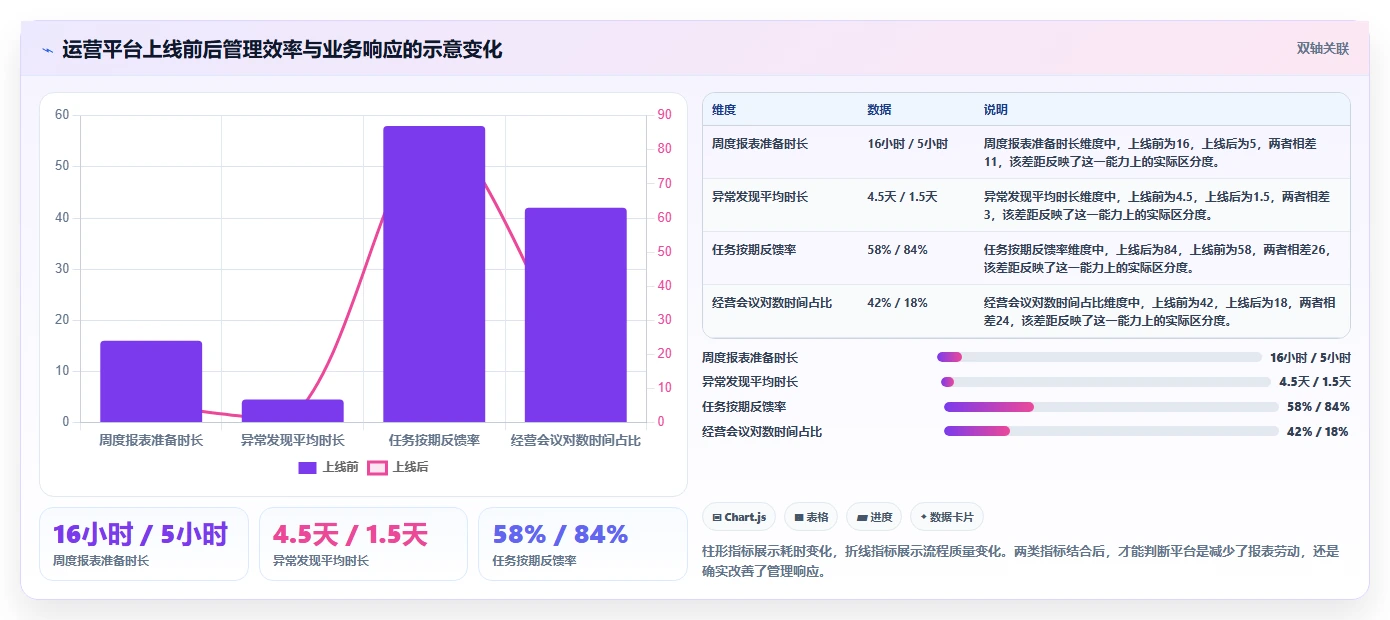Viewport: 1390px width, 620px height.
Task: Click the description starting 周度报表准备时长维度中
Action: coord(1150,152)
